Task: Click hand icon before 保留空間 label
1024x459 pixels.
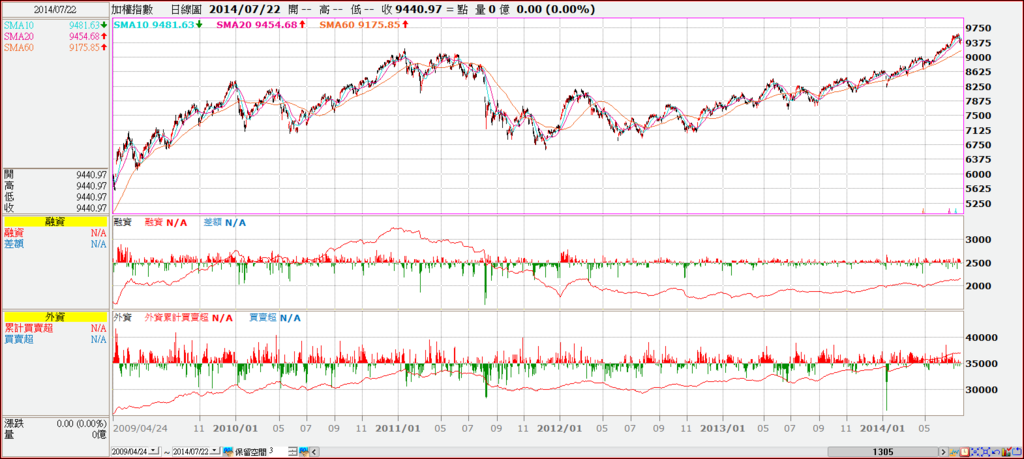Action: click(x=229, y=452)
